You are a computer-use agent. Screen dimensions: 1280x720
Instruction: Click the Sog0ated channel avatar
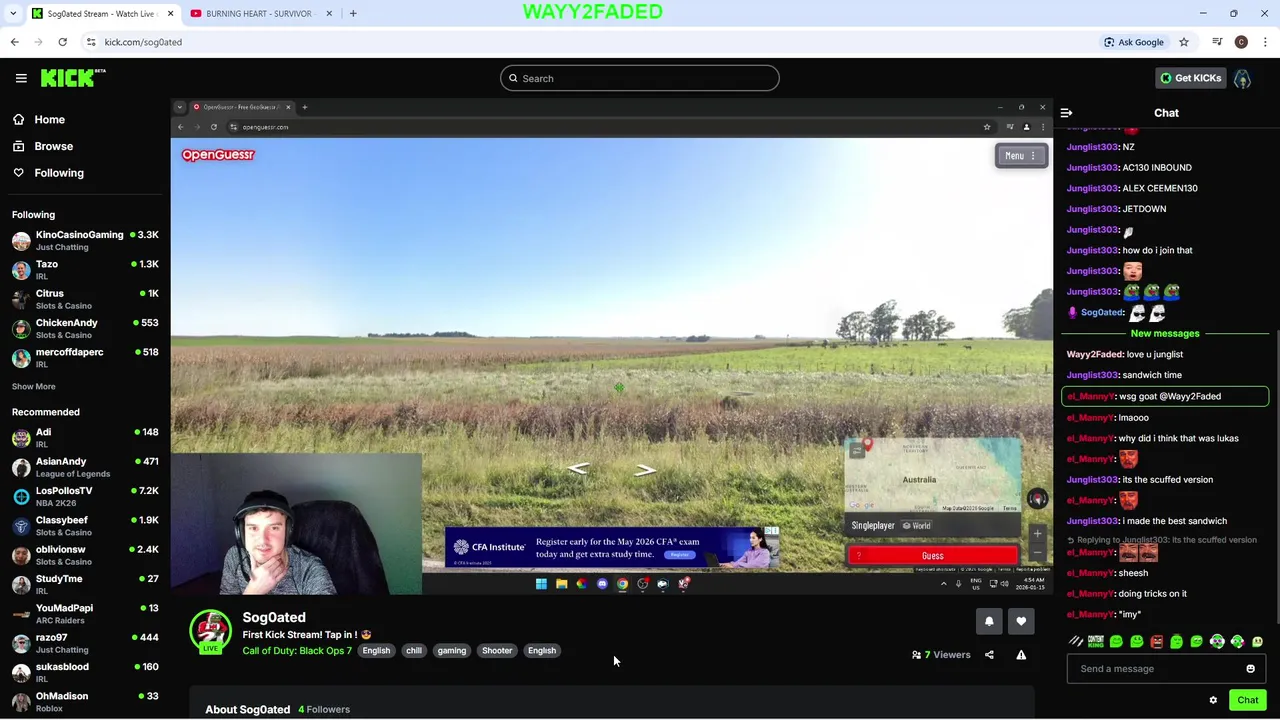(x=210, y=630)
